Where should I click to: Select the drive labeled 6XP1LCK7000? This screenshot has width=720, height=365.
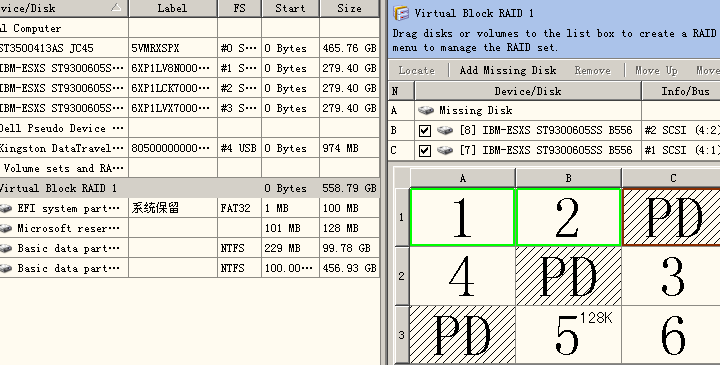click(x=190, y=88)
